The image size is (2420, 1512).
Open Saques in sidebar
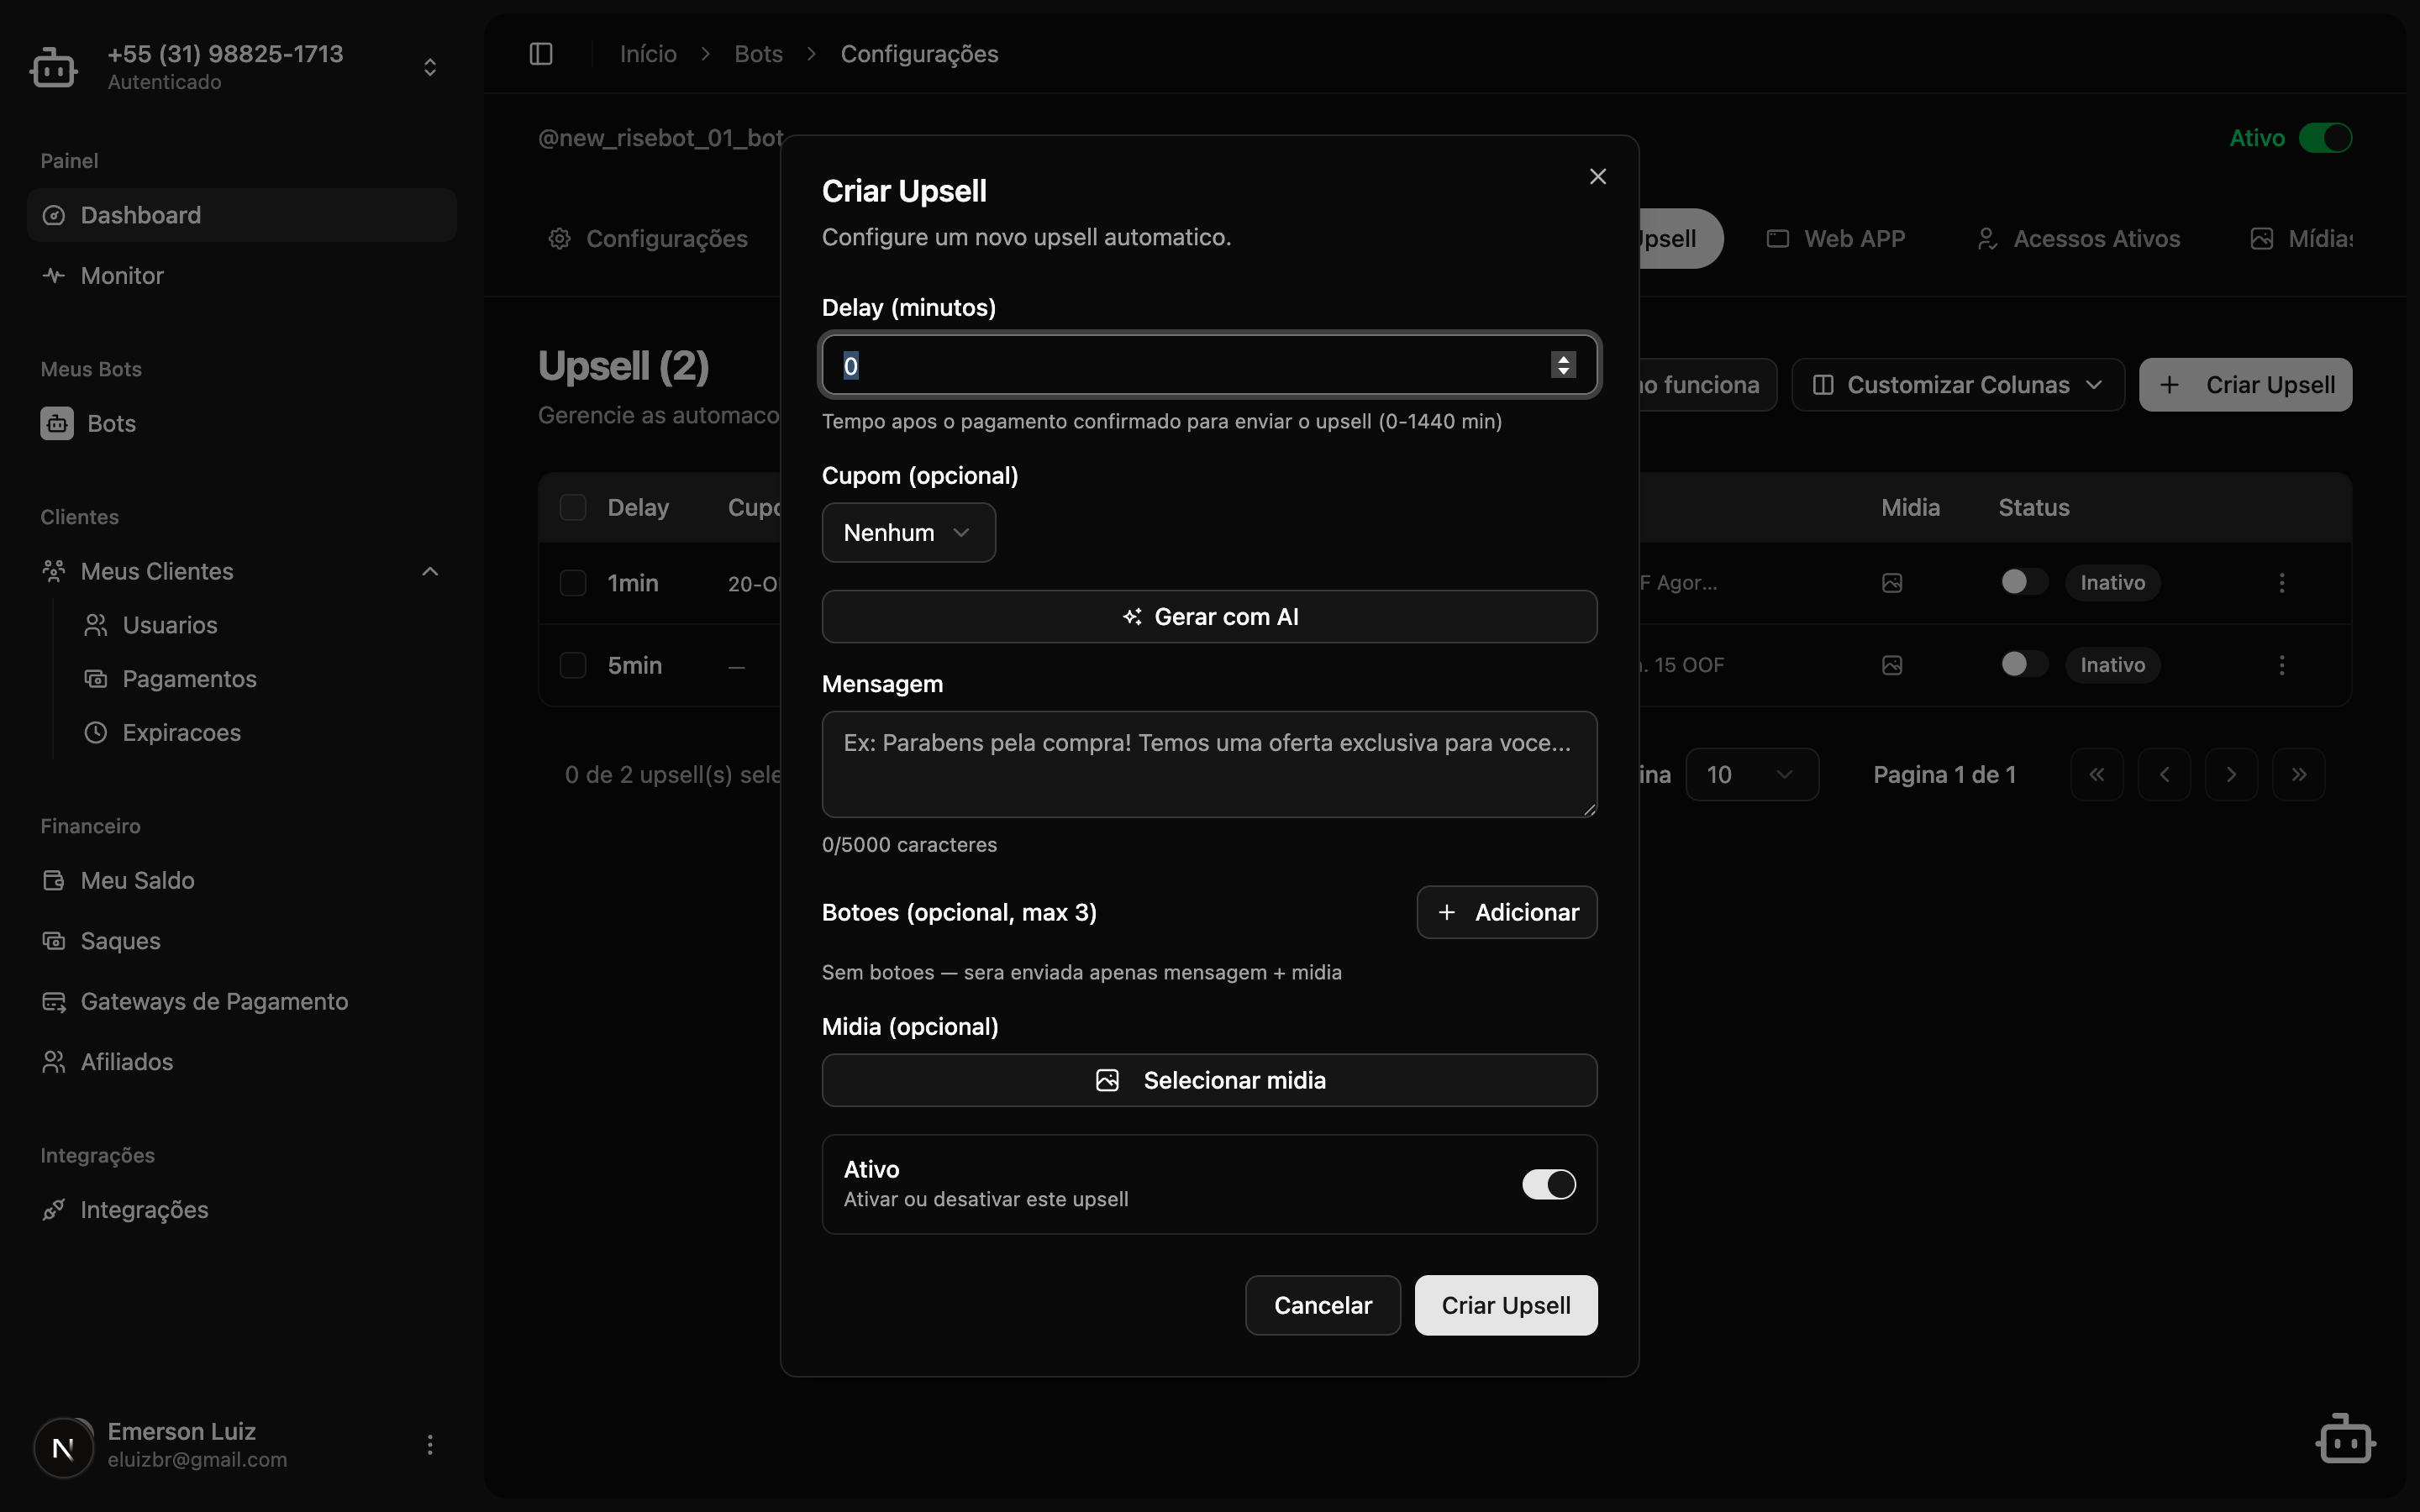click(242, 941)
